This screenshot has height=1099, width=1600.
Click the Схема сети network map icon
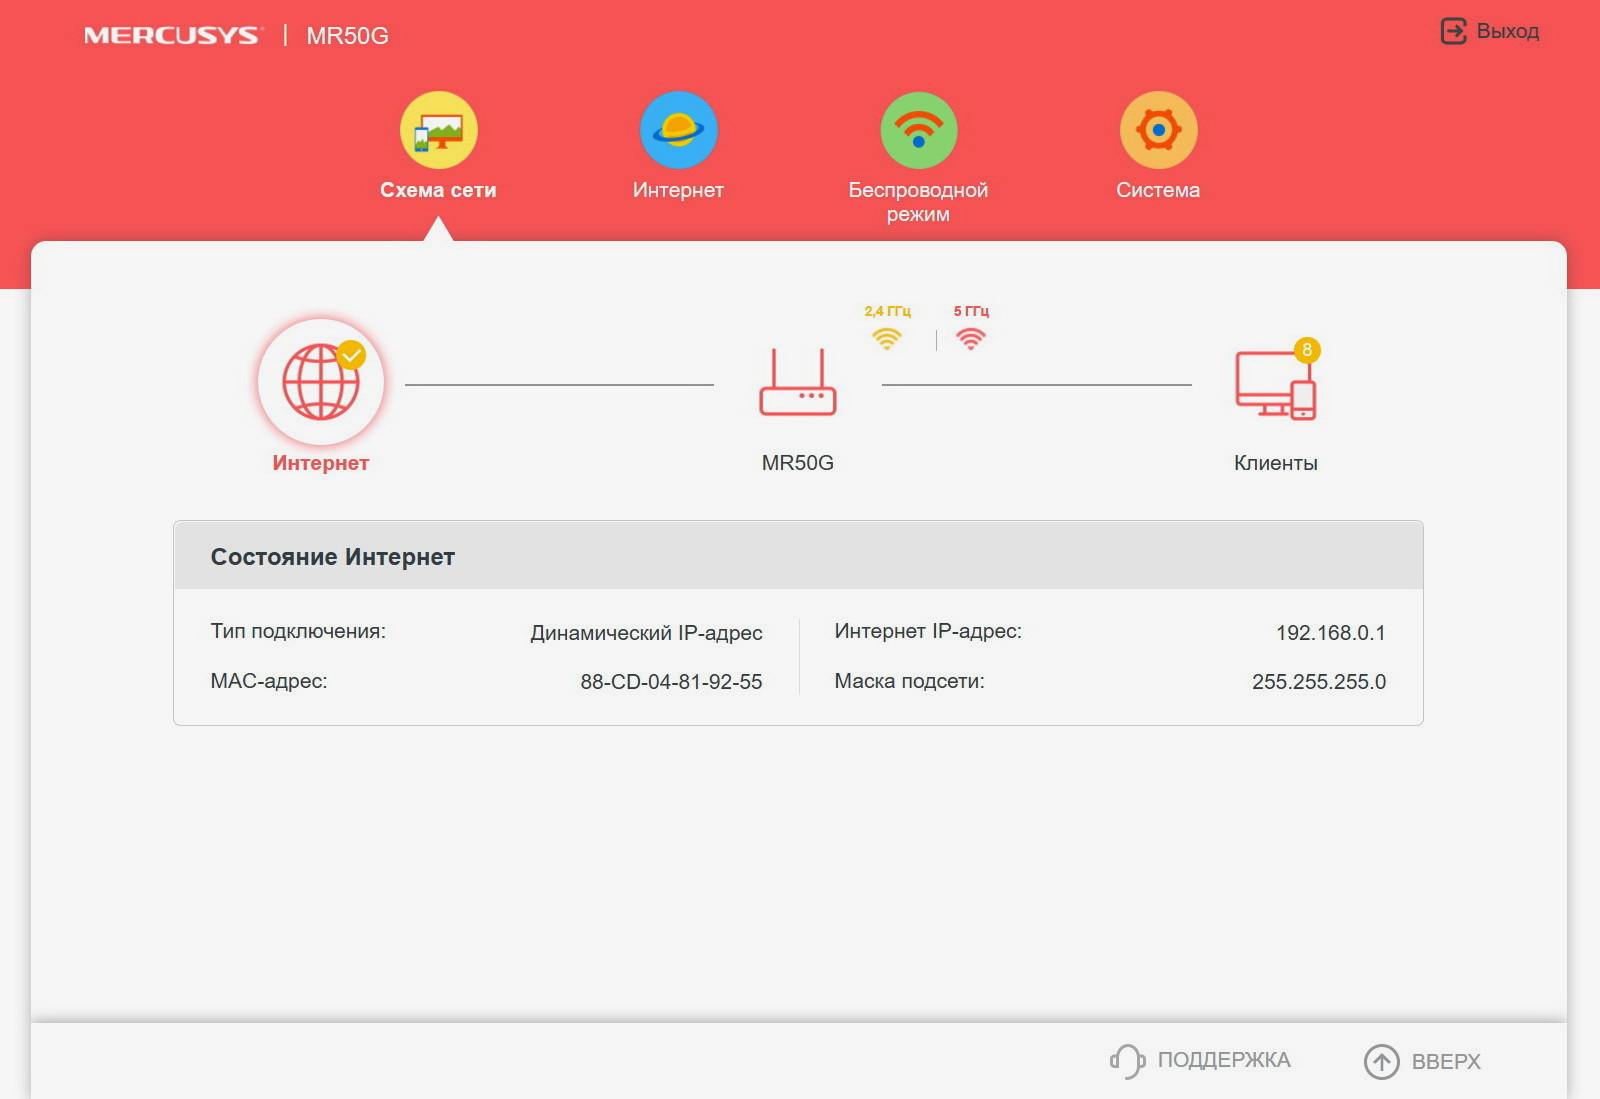pos(438,130)
